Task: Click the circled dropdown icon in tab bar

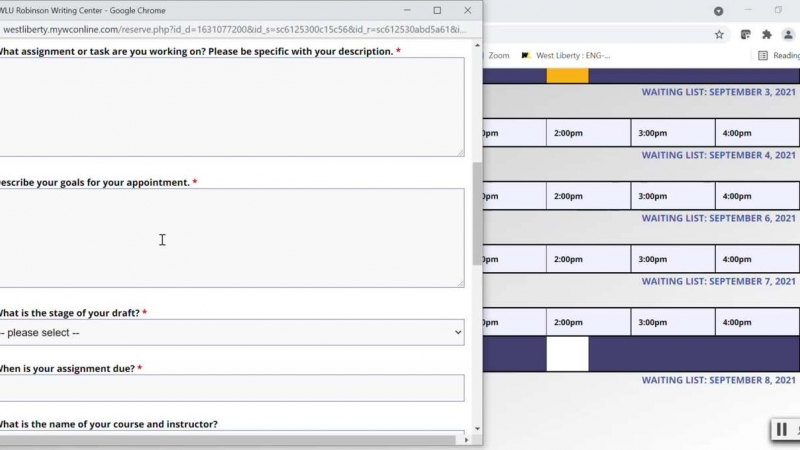Action: click(x=718, y=11)
